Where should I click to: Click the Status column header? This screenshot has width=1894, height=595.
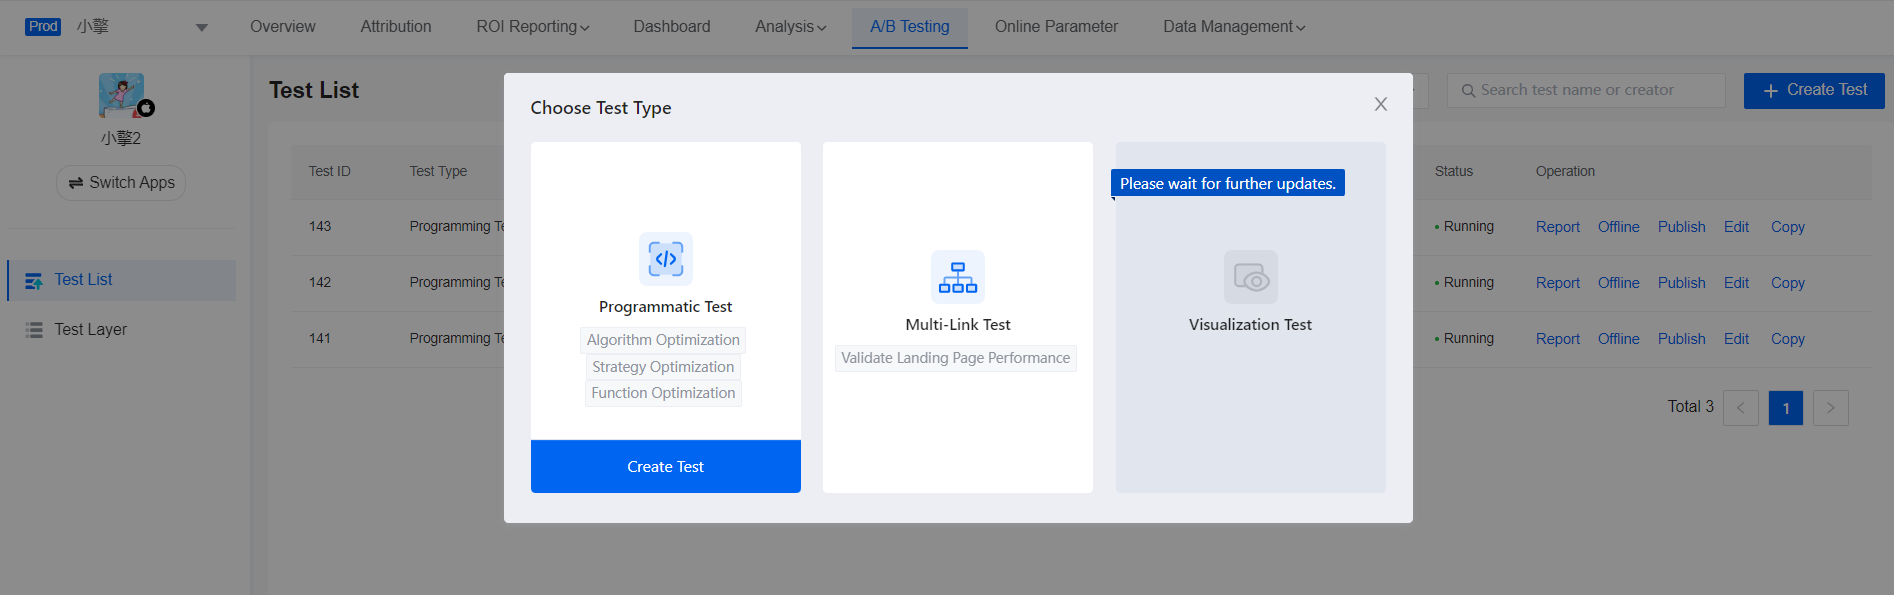pos(1454,172)
